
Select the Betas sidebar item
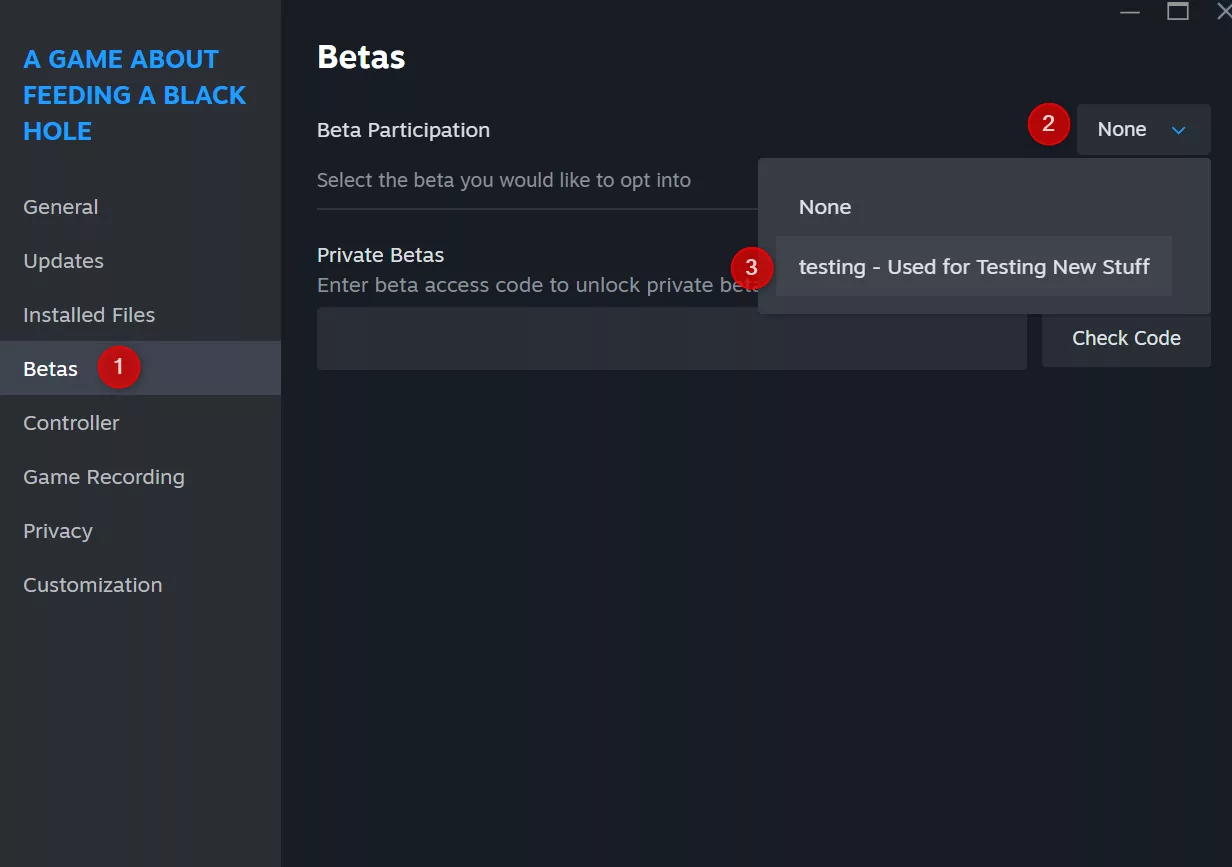point(51,369)
